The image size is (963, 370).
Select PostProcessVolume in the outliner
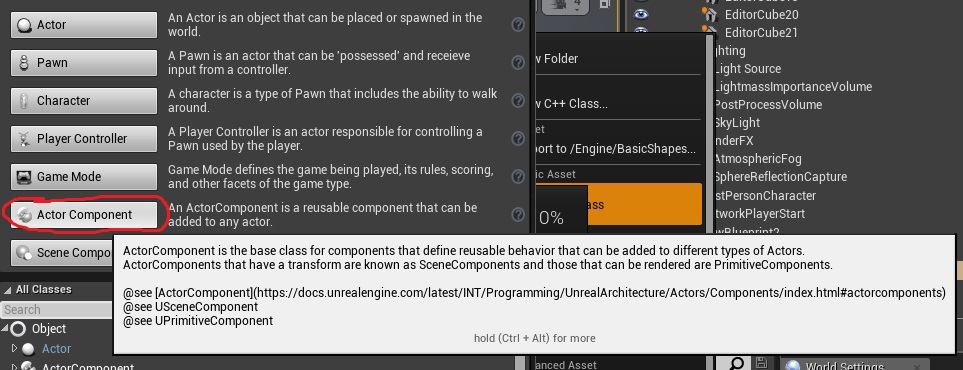coord(768,104)
